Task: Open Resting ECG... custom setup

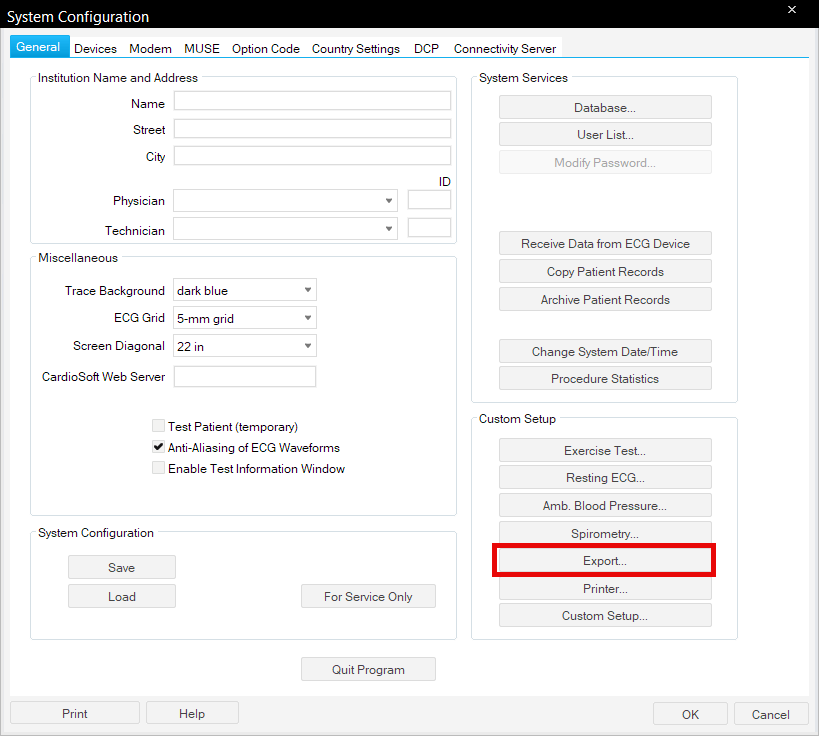Action: point(604,478)
